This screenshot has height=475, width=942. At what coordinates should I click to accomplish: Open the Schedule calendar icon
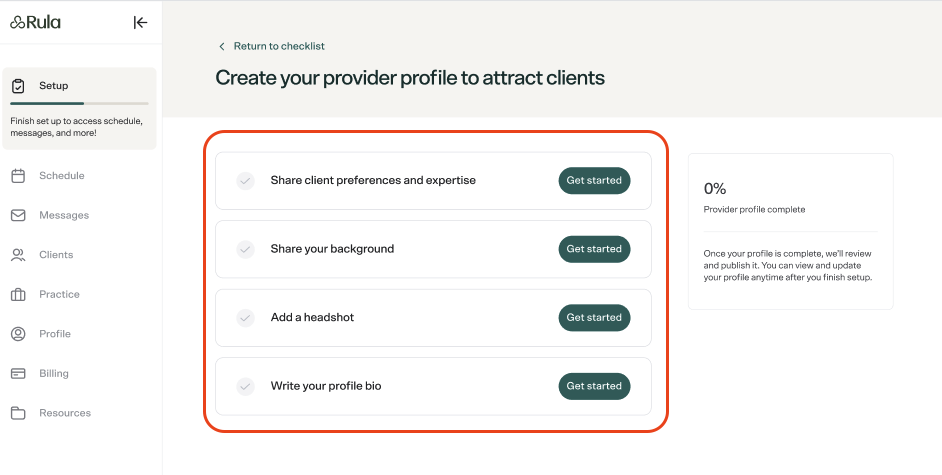pos(19,176)
